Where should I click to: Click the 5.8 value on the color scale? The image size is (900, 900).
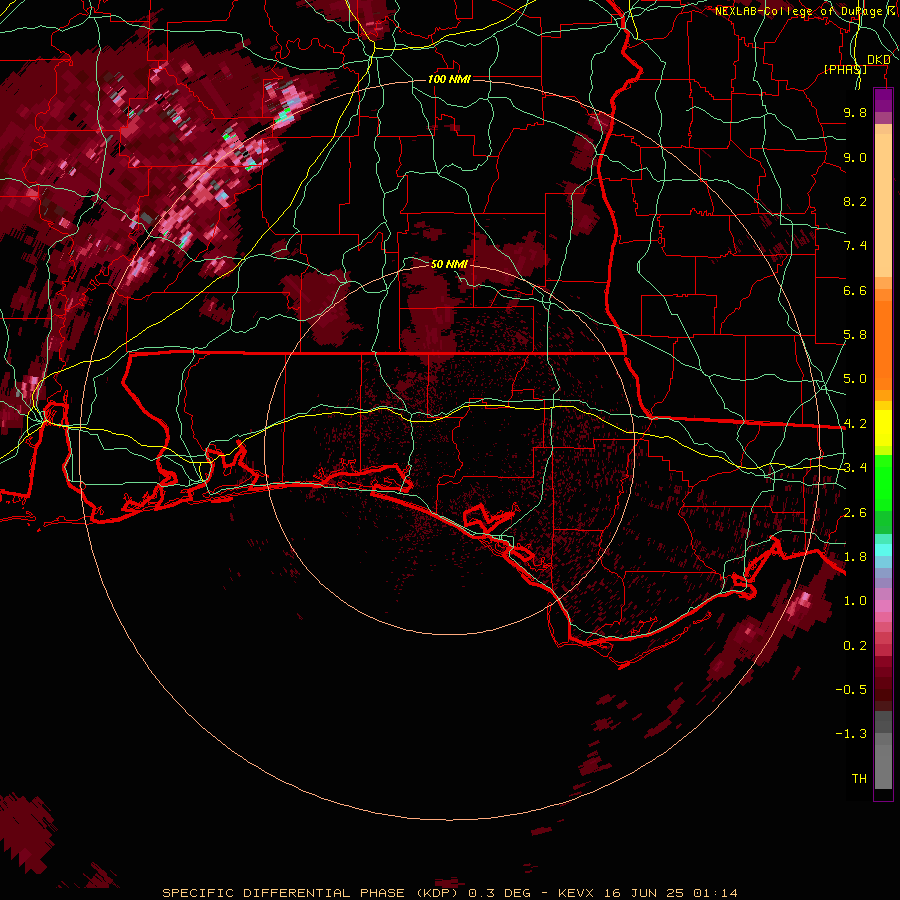(855, 335)
